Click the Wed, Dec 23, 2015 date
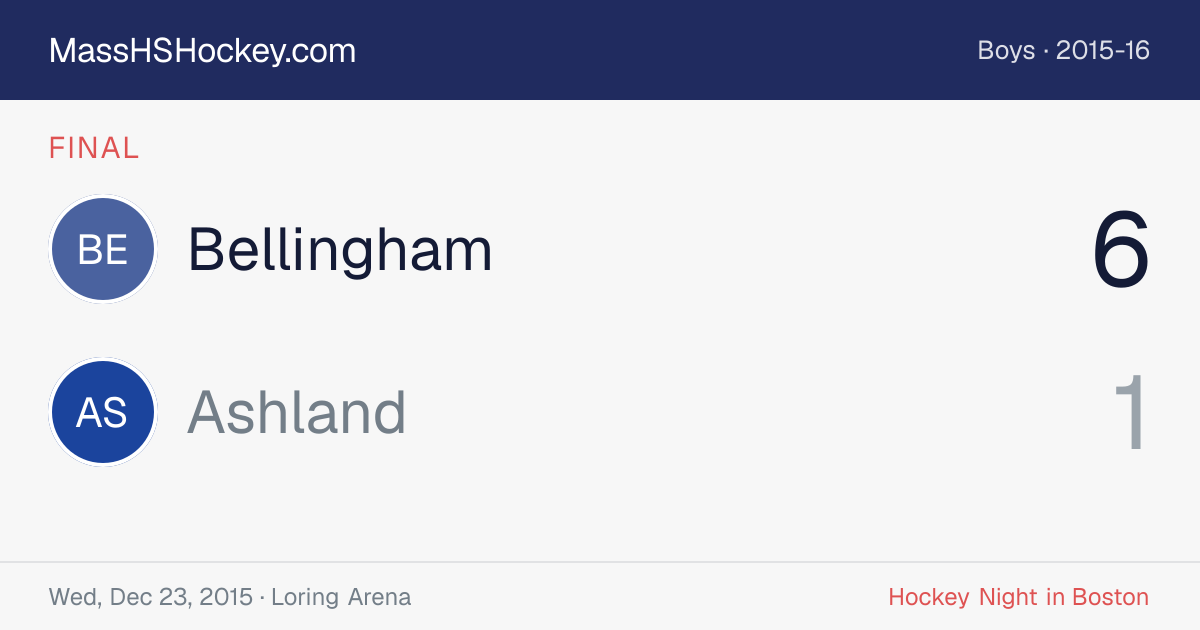 (150, 598)
